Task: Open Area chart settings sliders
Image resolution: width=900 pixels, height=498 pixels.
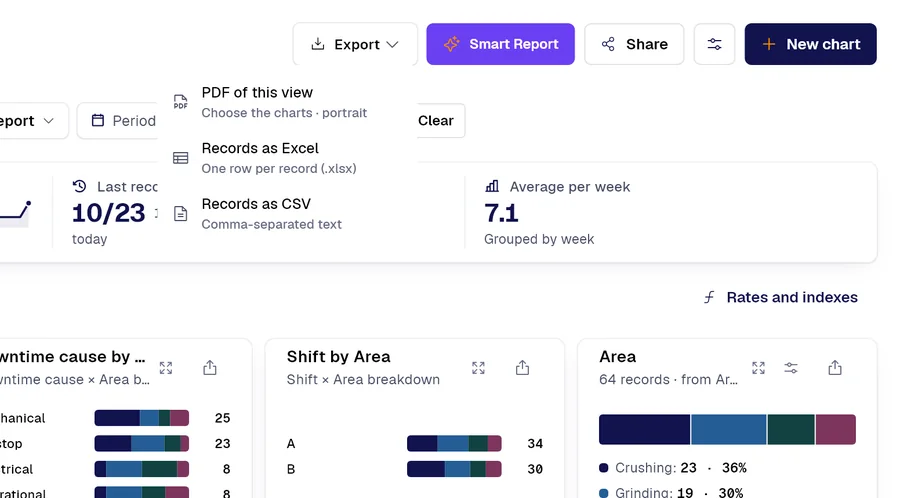Action: pos(791,368)
